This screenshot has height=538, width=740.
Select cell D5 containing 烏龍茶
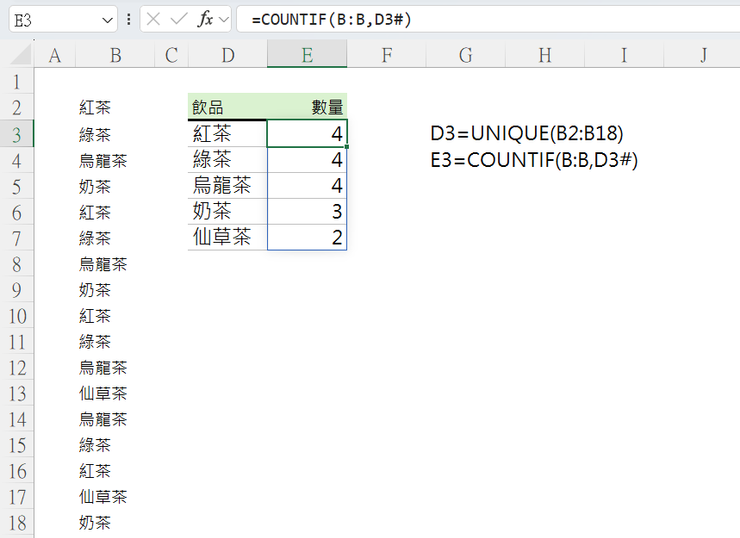tap(227, 185)
